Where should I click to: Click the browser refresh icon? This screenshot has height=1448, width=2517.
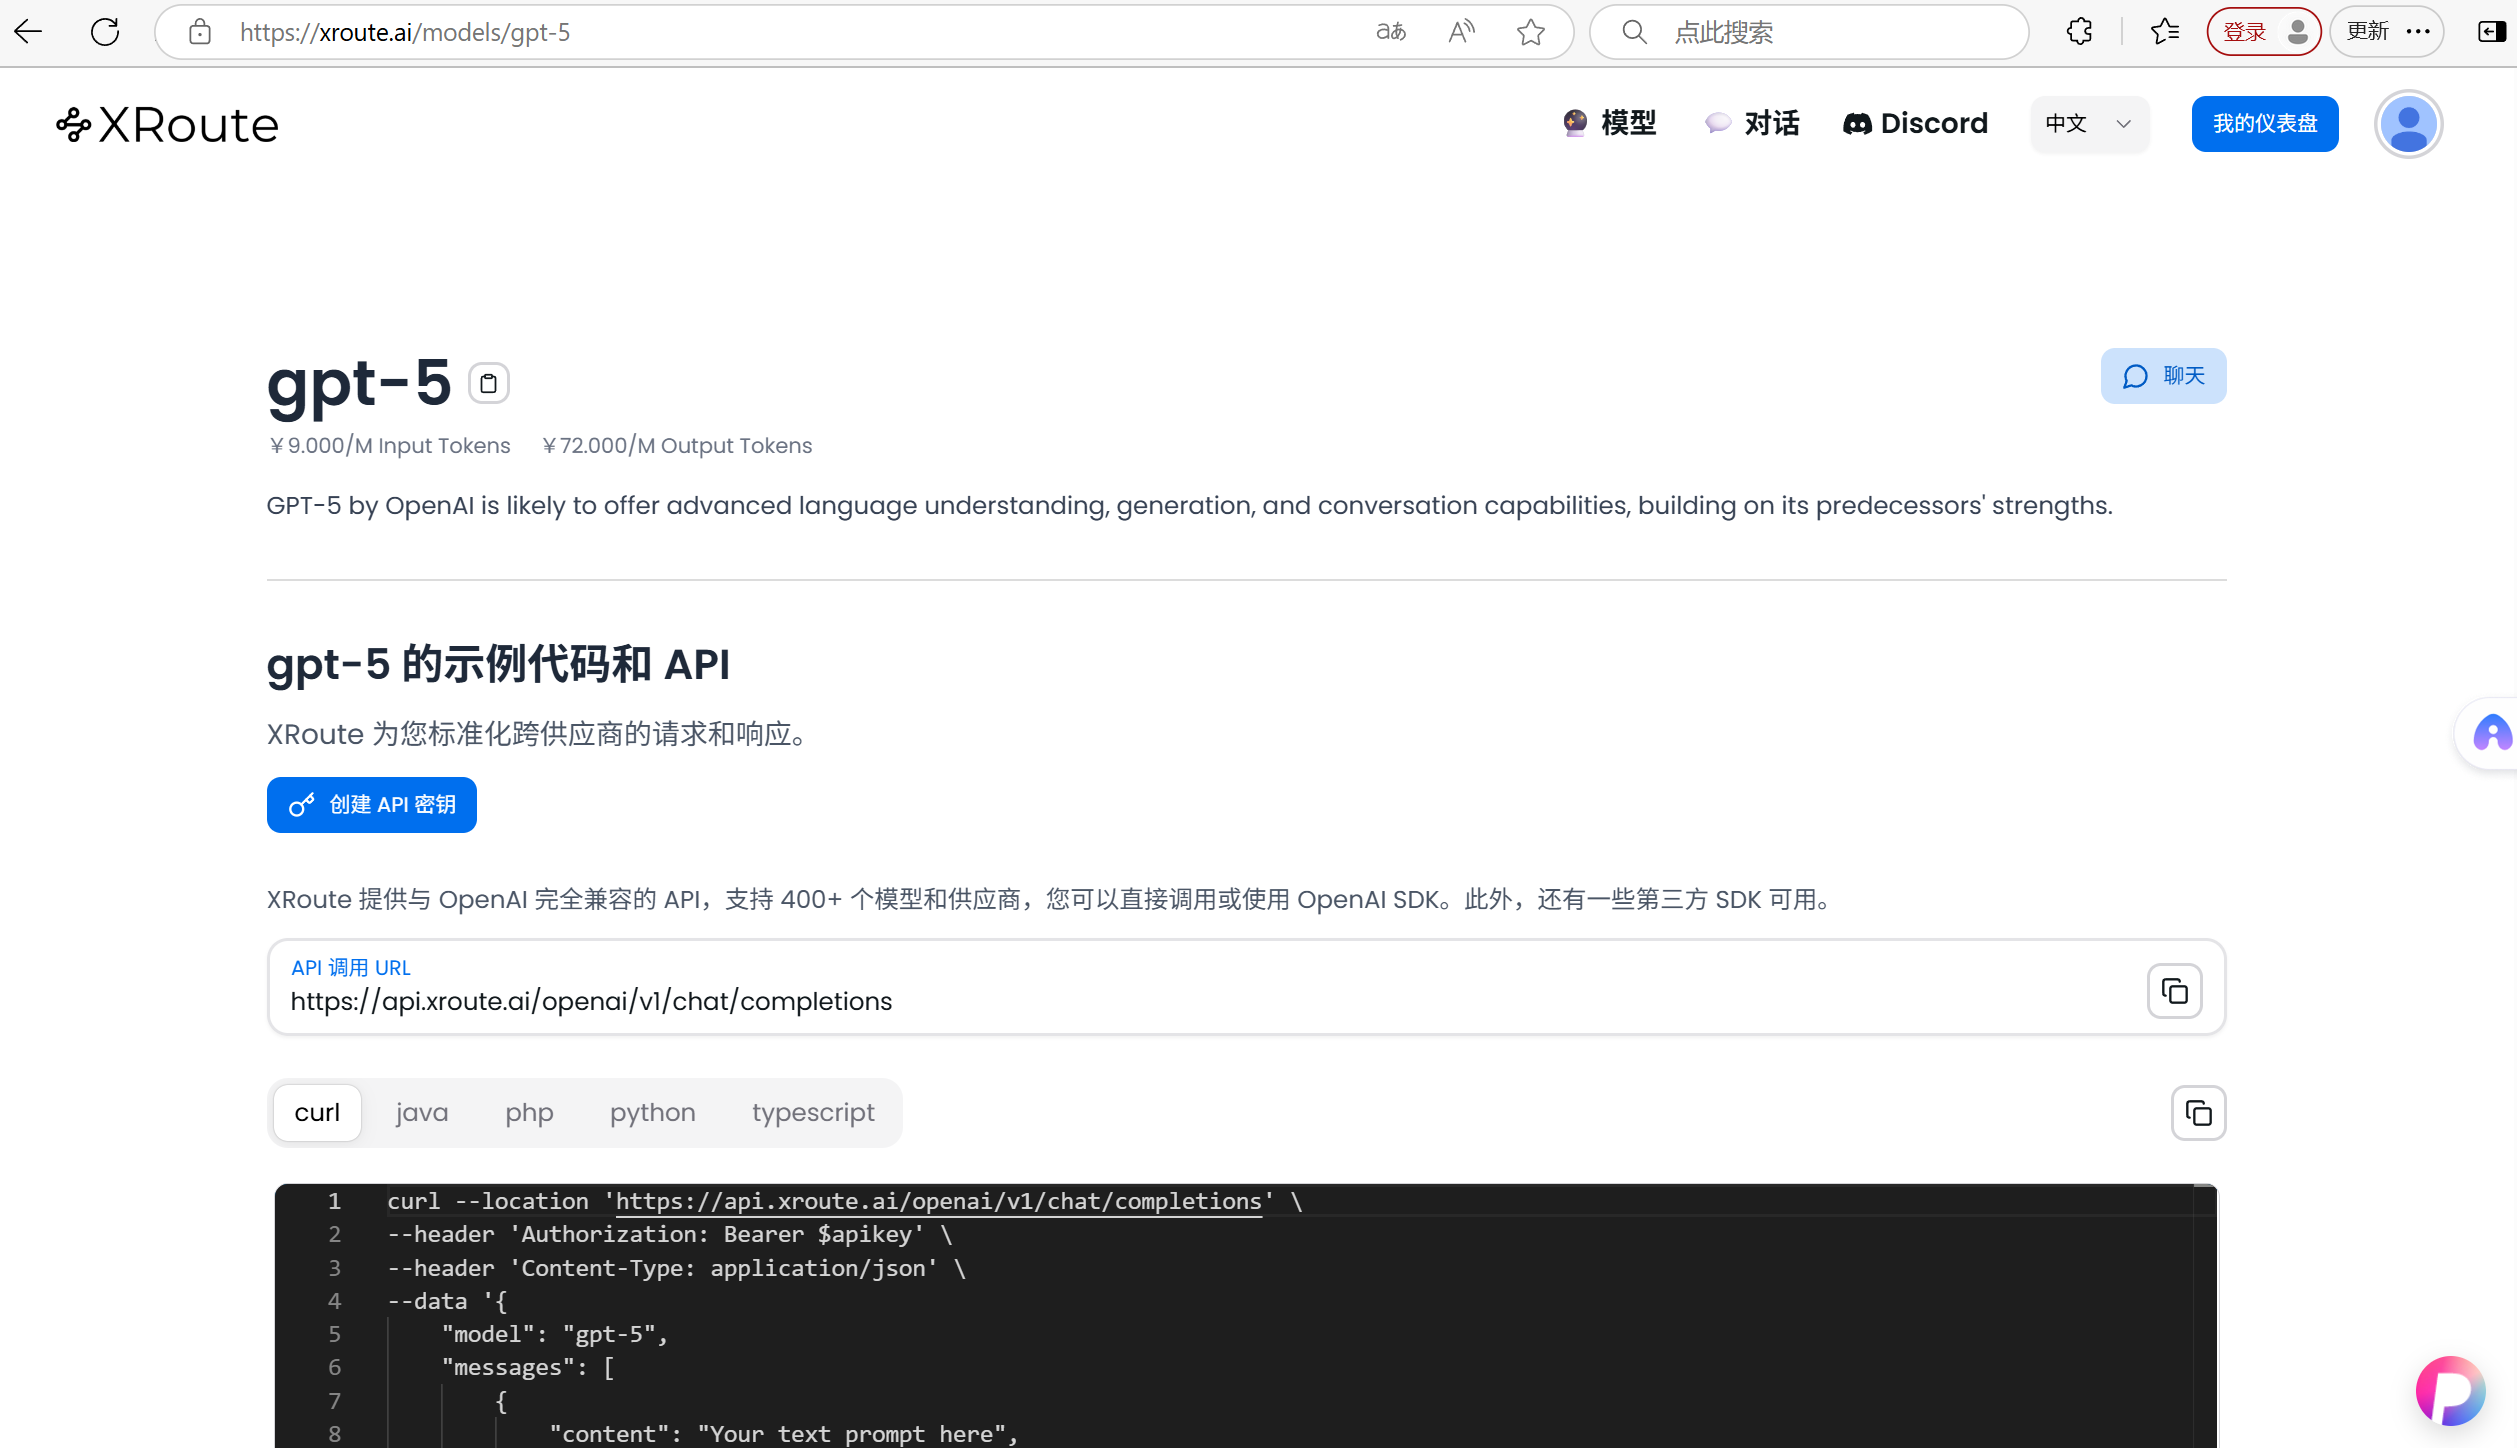coord(105,32)
